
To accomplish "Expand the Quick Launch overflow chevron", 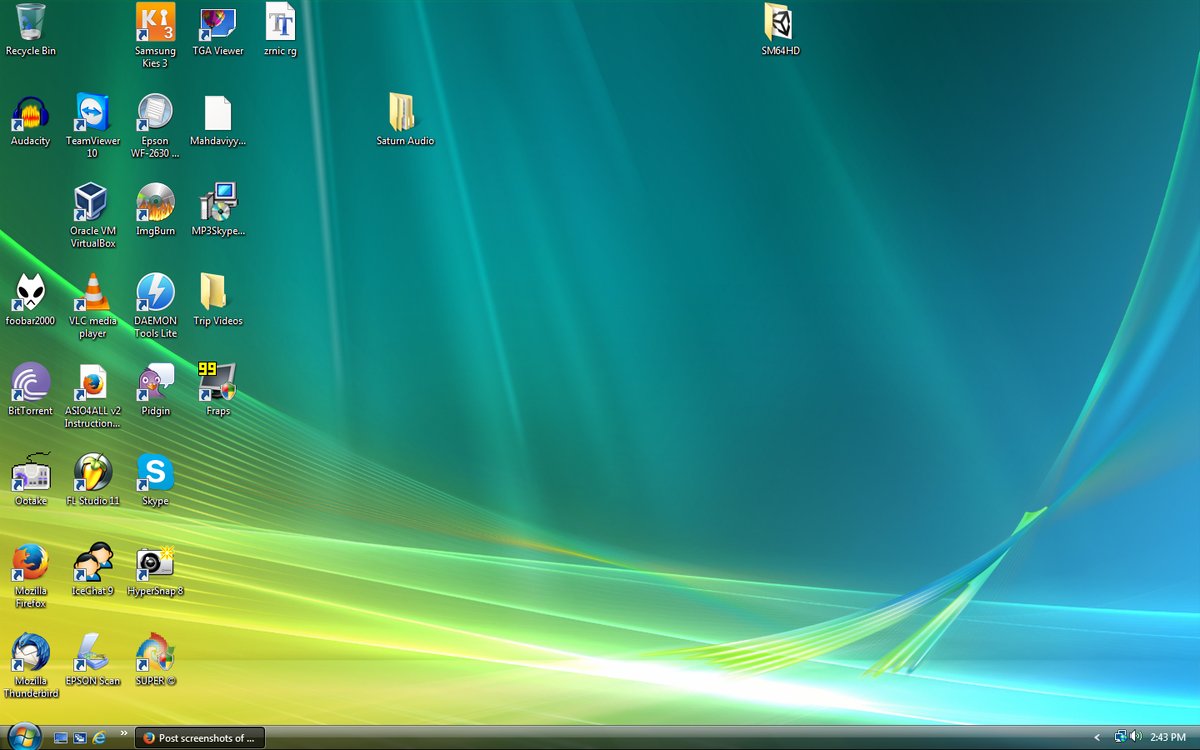I will point(125,733).
